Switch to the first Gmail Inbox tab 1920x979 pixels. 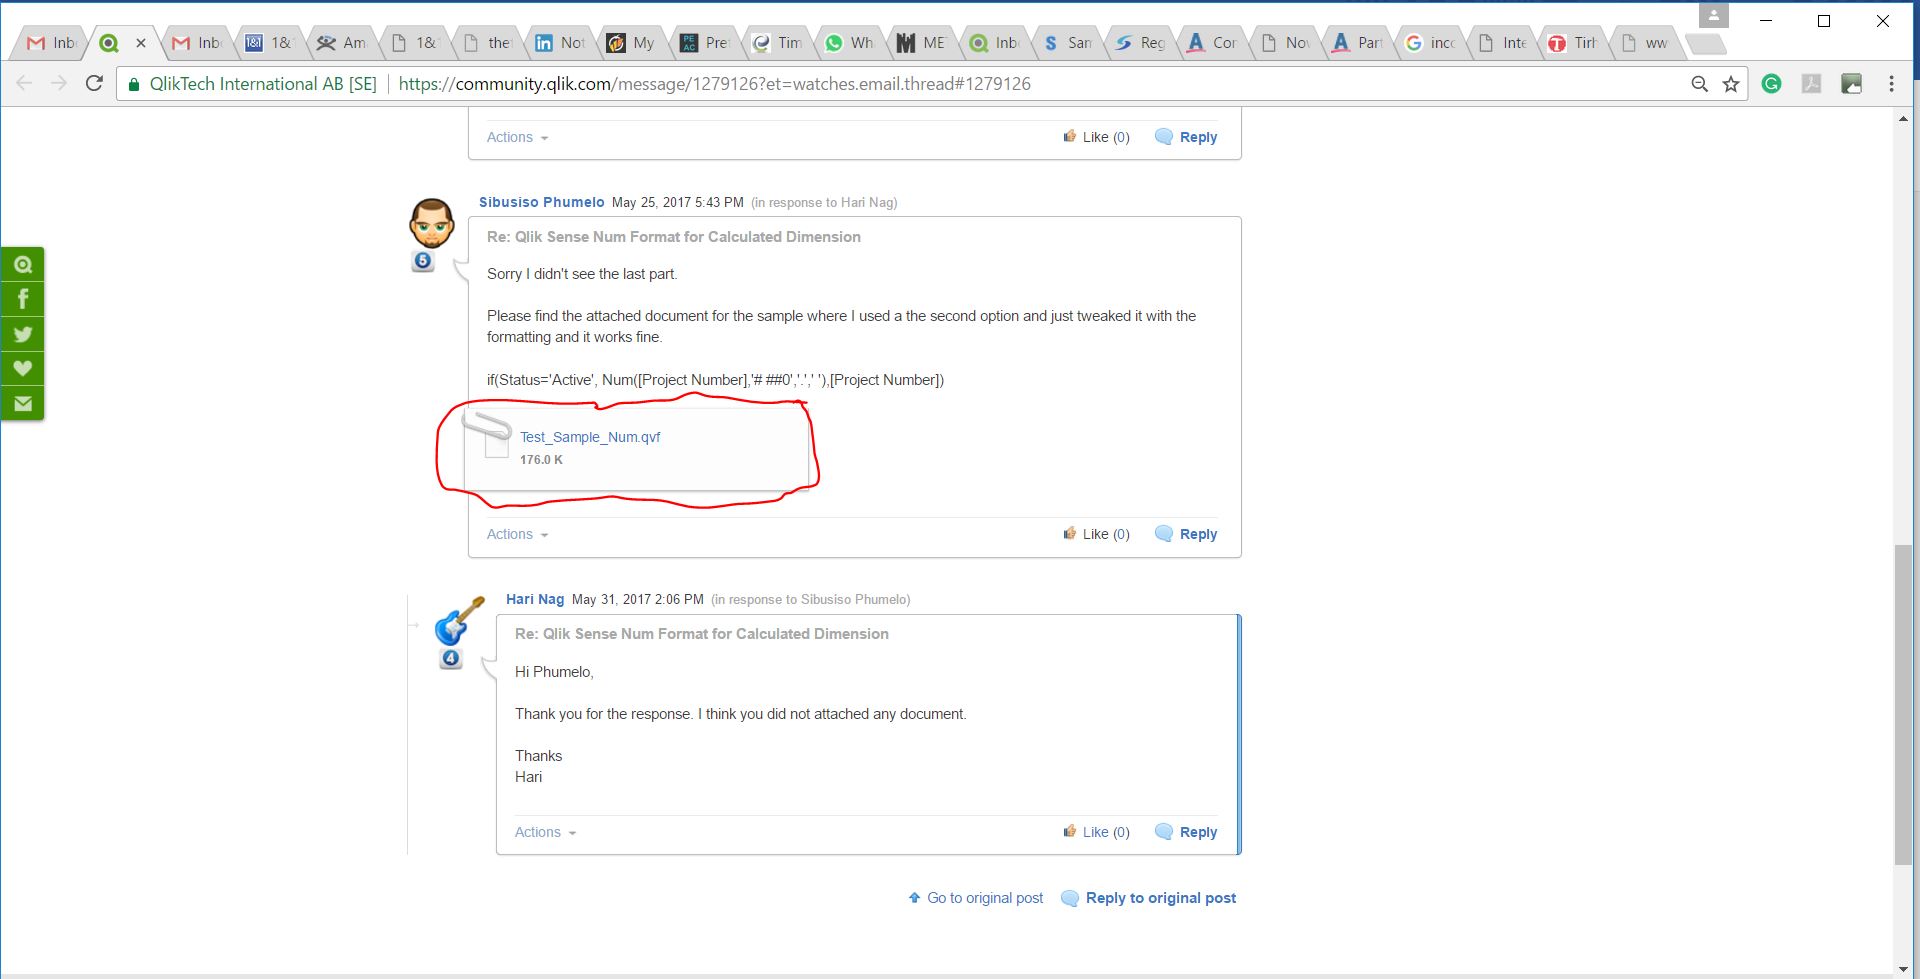point(52,43)
